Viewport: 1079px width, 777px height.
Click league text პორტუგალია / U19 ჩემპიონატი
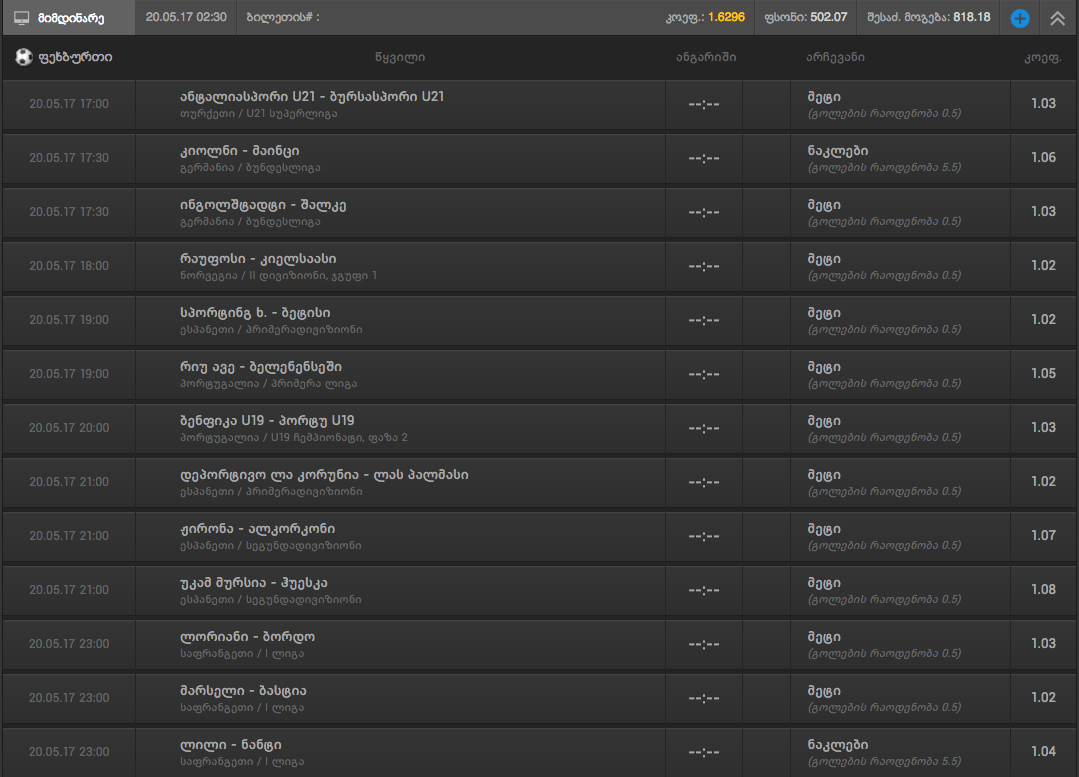pos(294,437)
